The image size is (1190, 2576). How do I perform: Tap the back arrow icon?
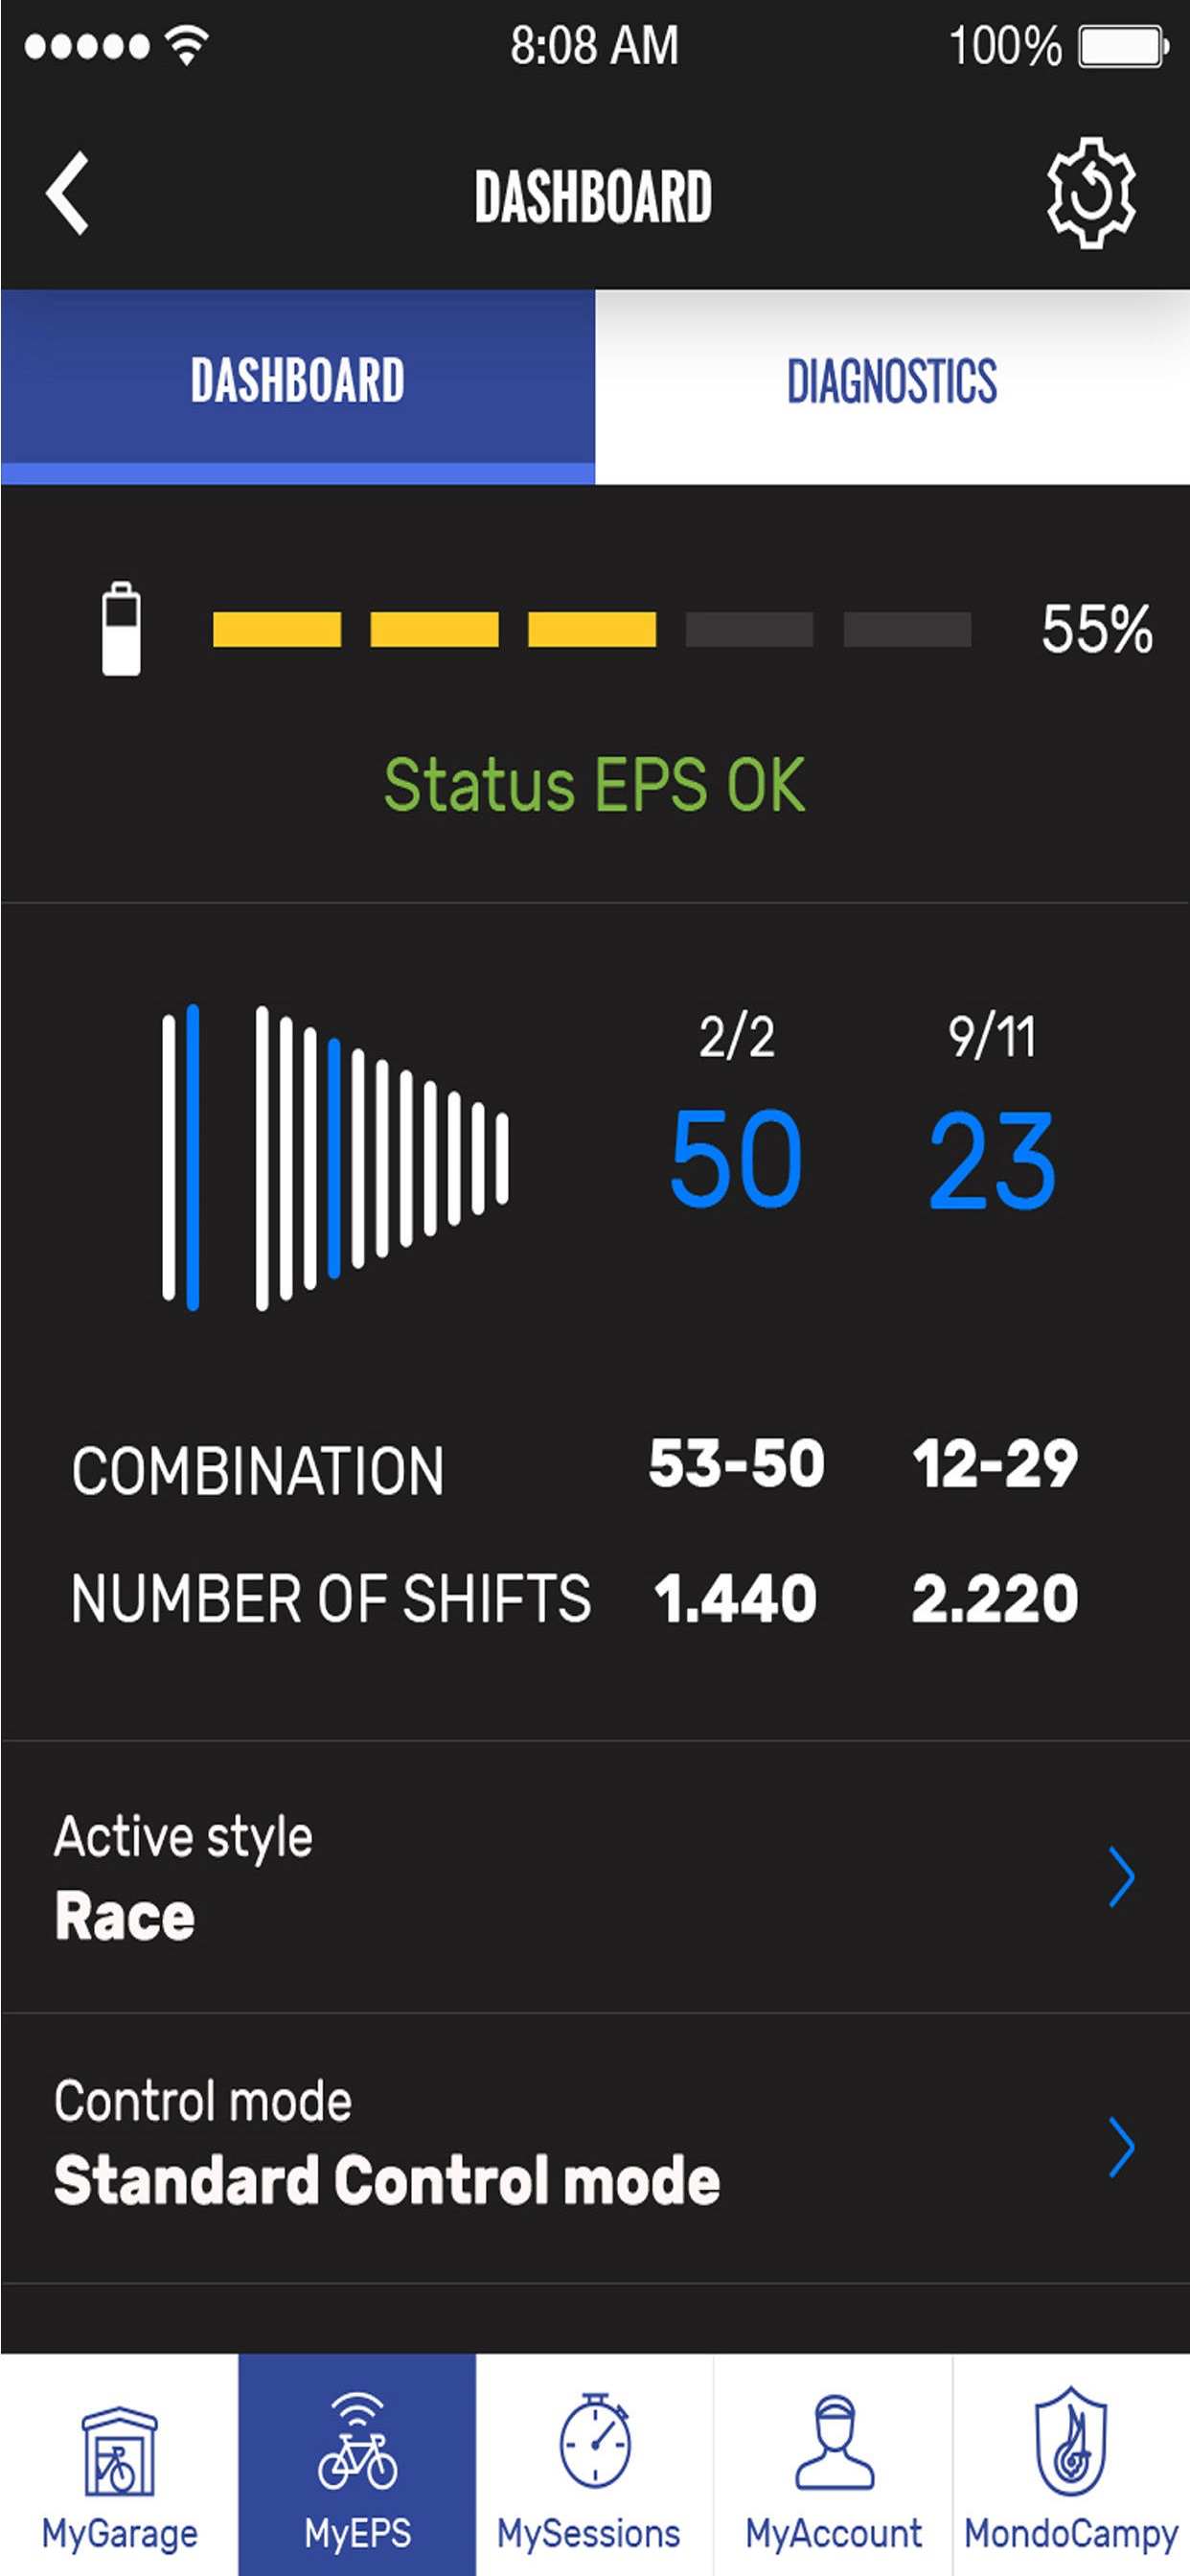pyautogui.click(x=68, y=194)
